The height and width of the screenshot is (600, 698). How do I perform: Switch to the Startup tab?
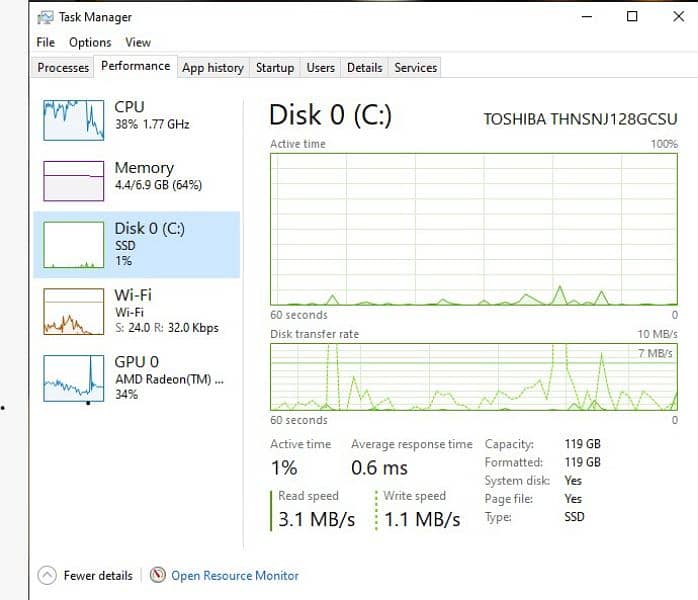coord(275,68)
